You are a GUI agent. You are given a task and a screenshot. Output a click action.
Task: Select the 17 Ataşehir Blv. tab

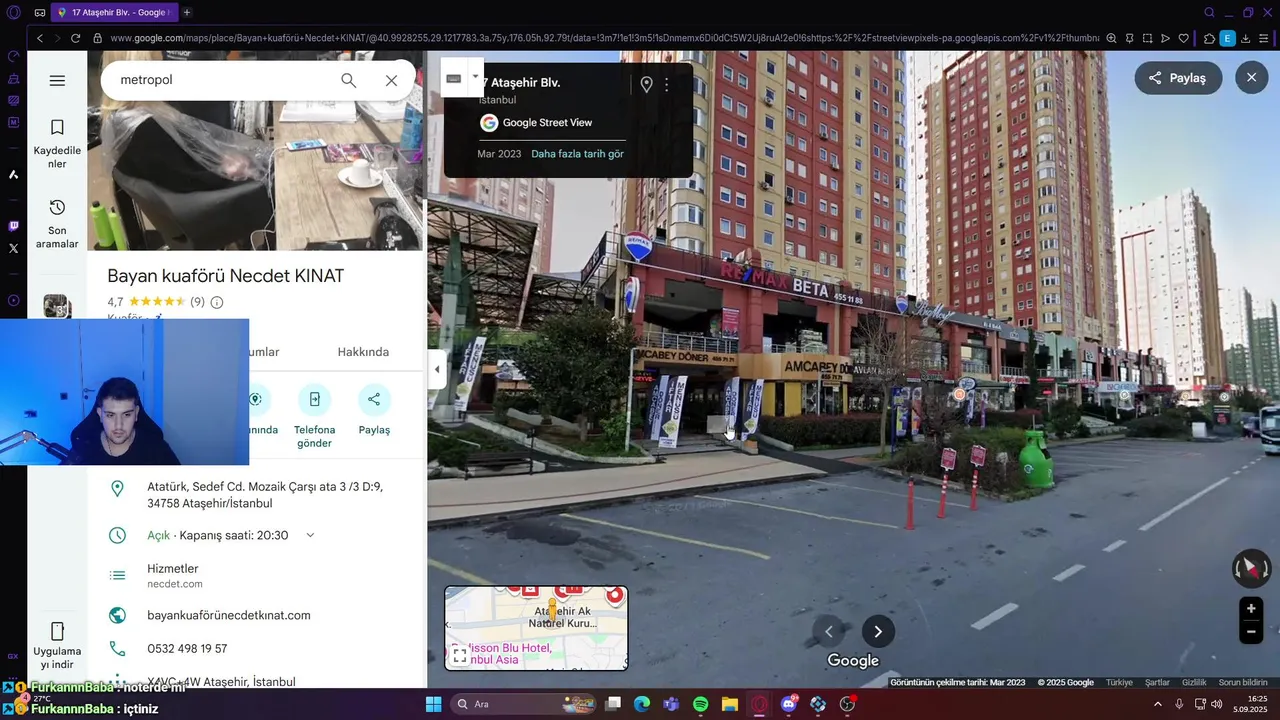click(114, 12)
